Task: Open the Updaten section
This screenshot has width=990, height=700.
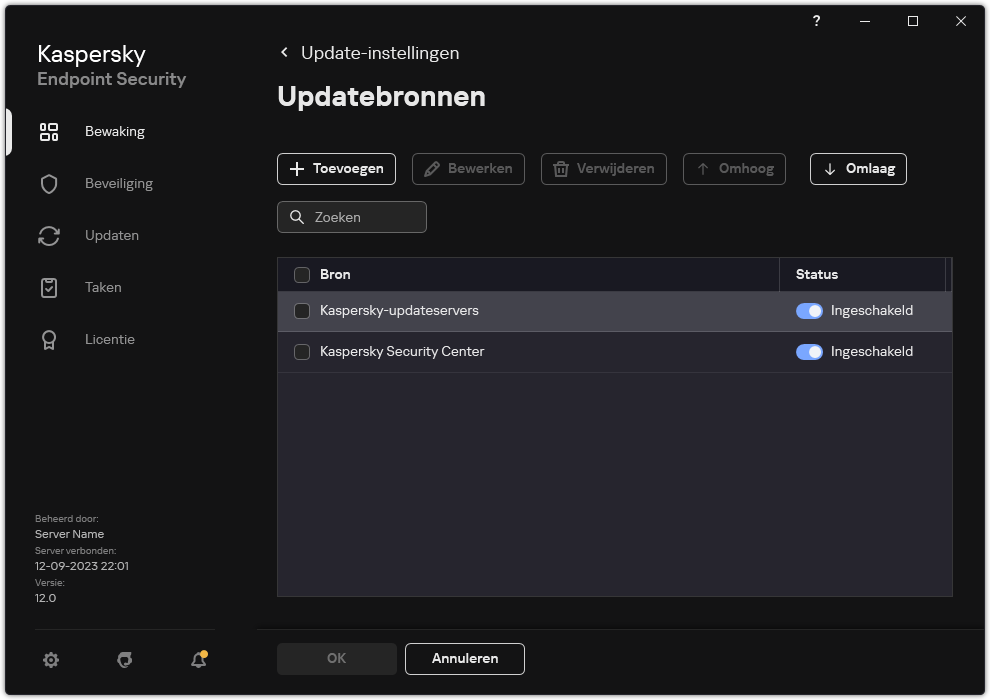Action: (111, 235)
